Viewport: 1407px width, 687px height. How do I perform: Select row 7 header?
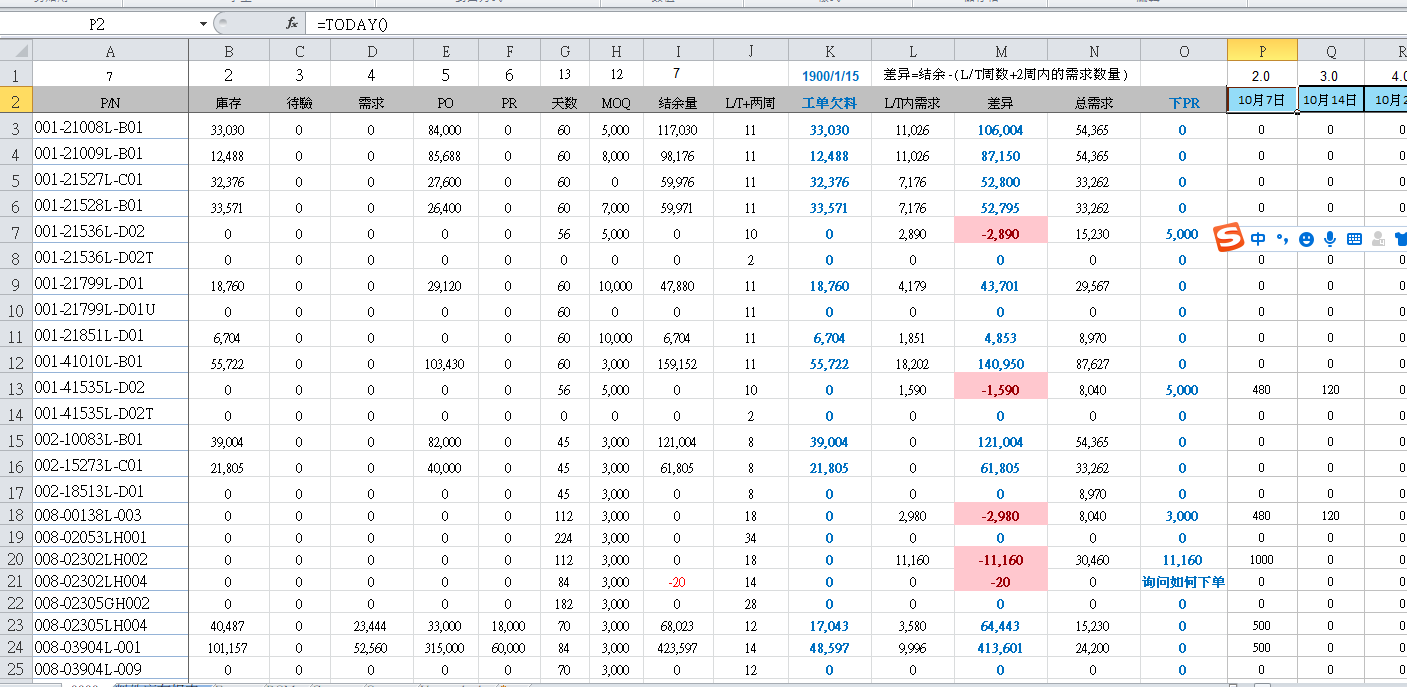pyautogui.click(x=16, y=233)
